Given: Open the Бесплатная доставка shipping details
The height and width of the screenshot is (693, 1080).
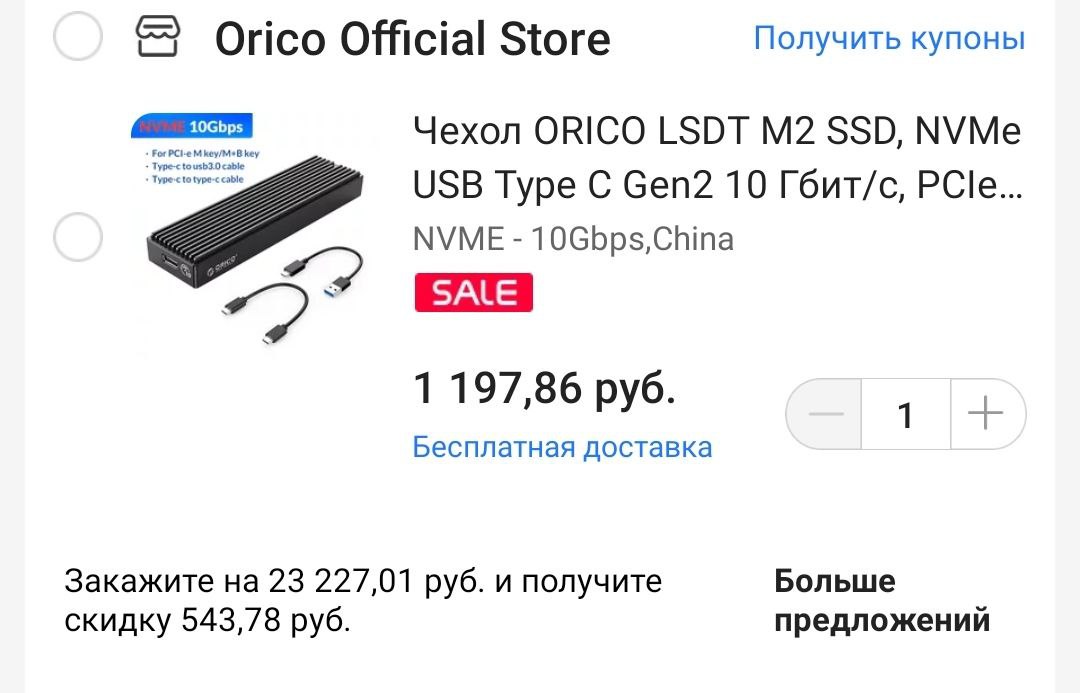Looking at the screenshot, I should tap(562, 447).
